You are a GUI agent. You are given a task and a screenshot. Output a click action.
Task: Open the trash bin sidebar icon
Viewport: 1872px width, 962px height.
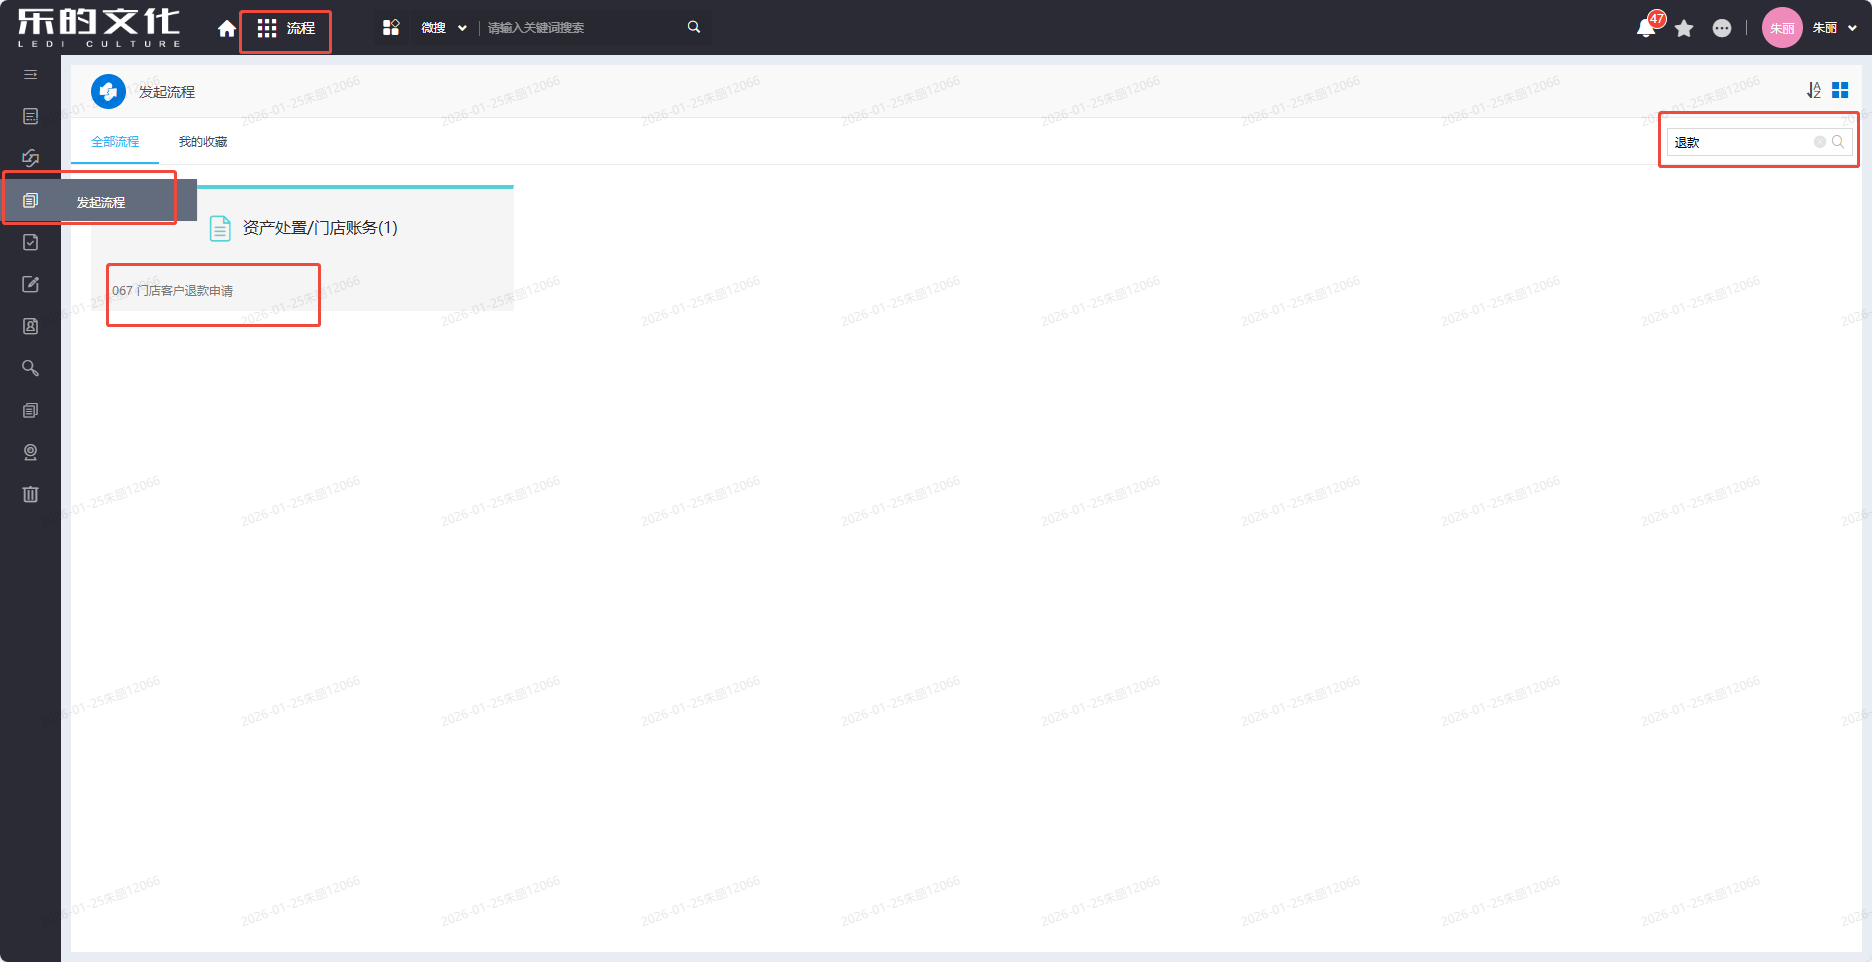(x=30, y=494)
